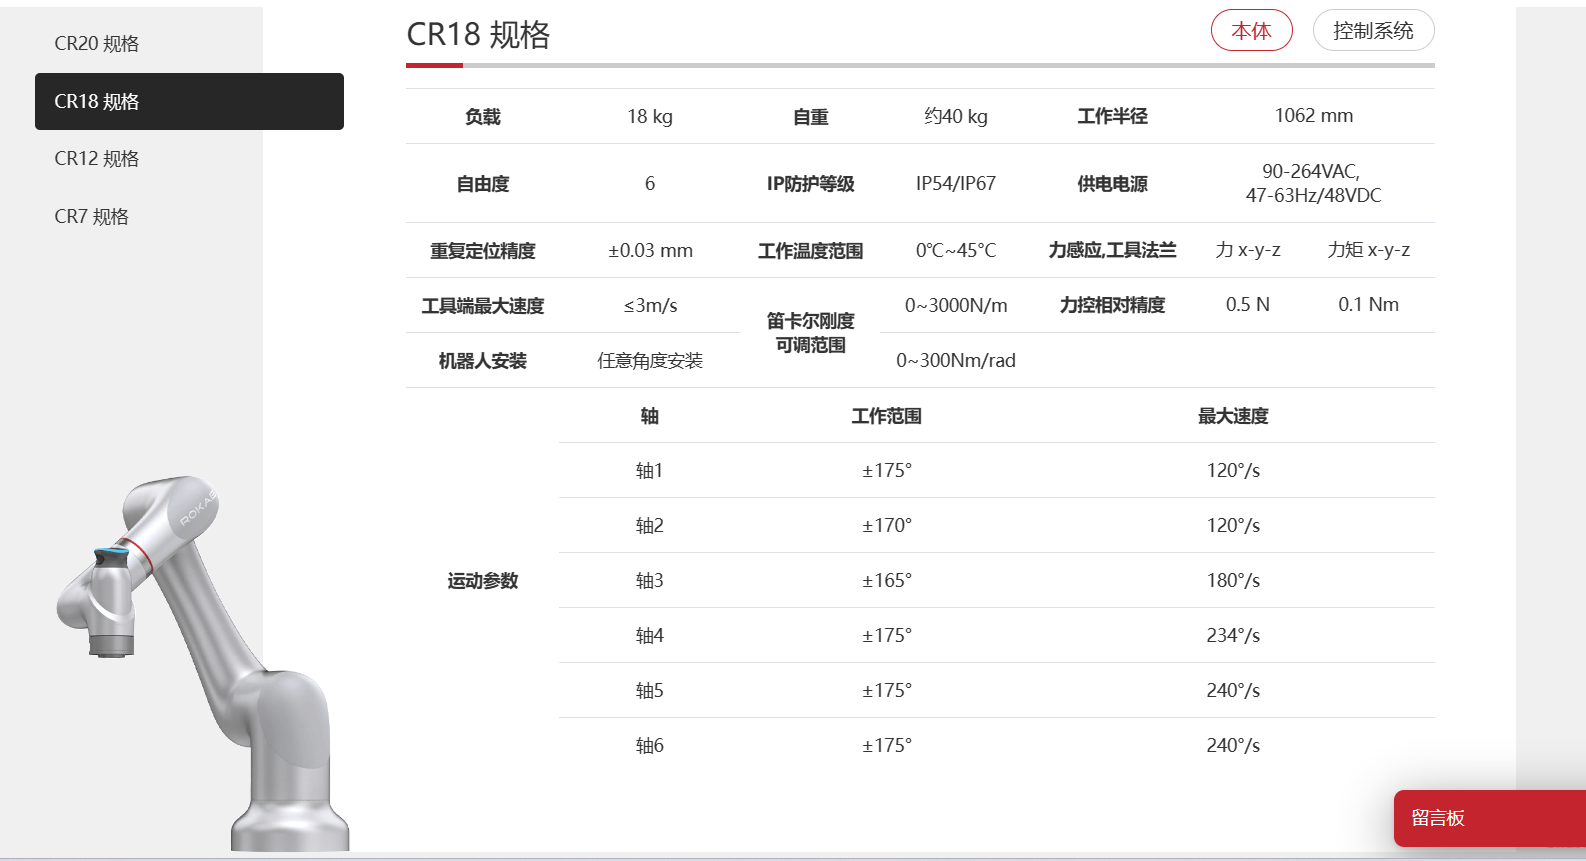This screenshot has height=861, width=1586.
Task: Select the 1062 mm value
Action: [1314, 116]
